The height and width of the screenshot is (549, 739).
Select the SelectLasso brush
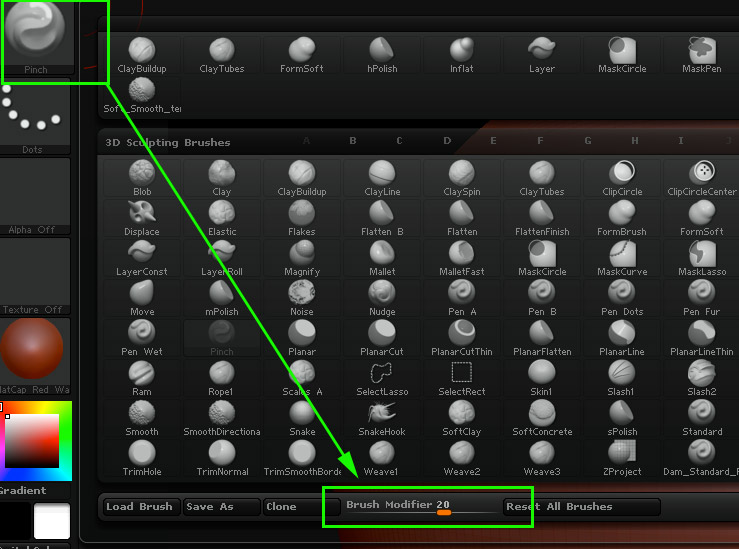382,378
